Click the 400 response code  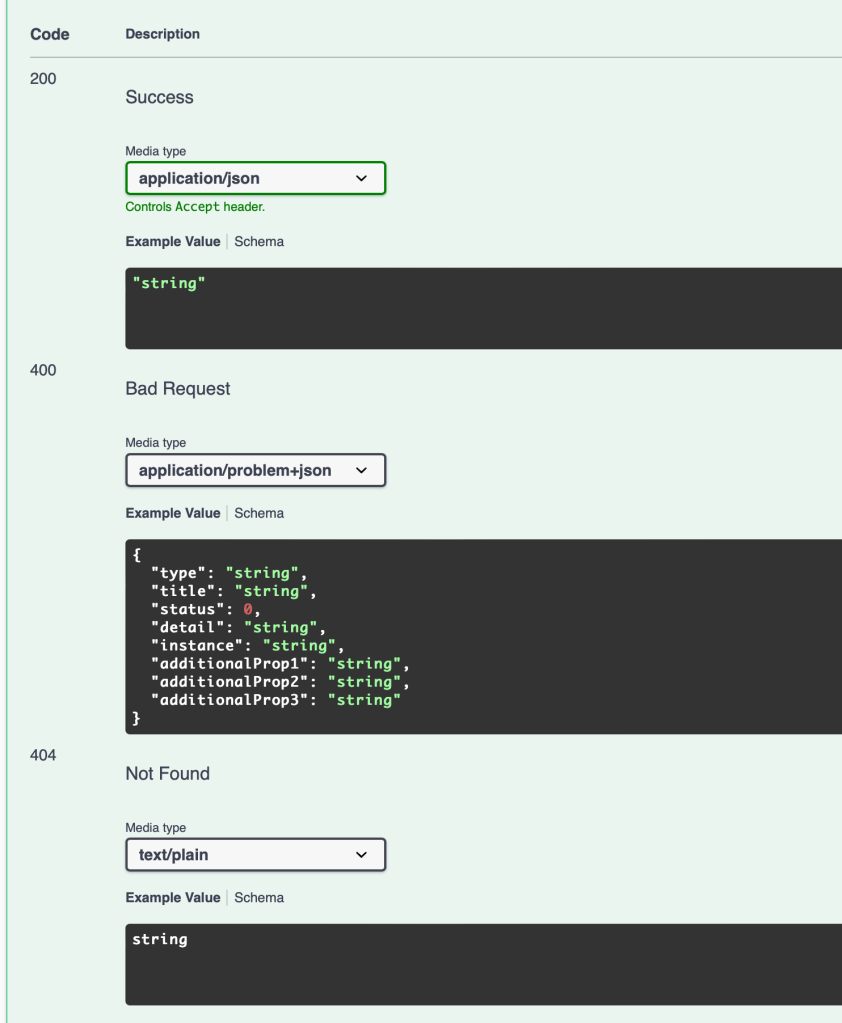coord(44,370)
